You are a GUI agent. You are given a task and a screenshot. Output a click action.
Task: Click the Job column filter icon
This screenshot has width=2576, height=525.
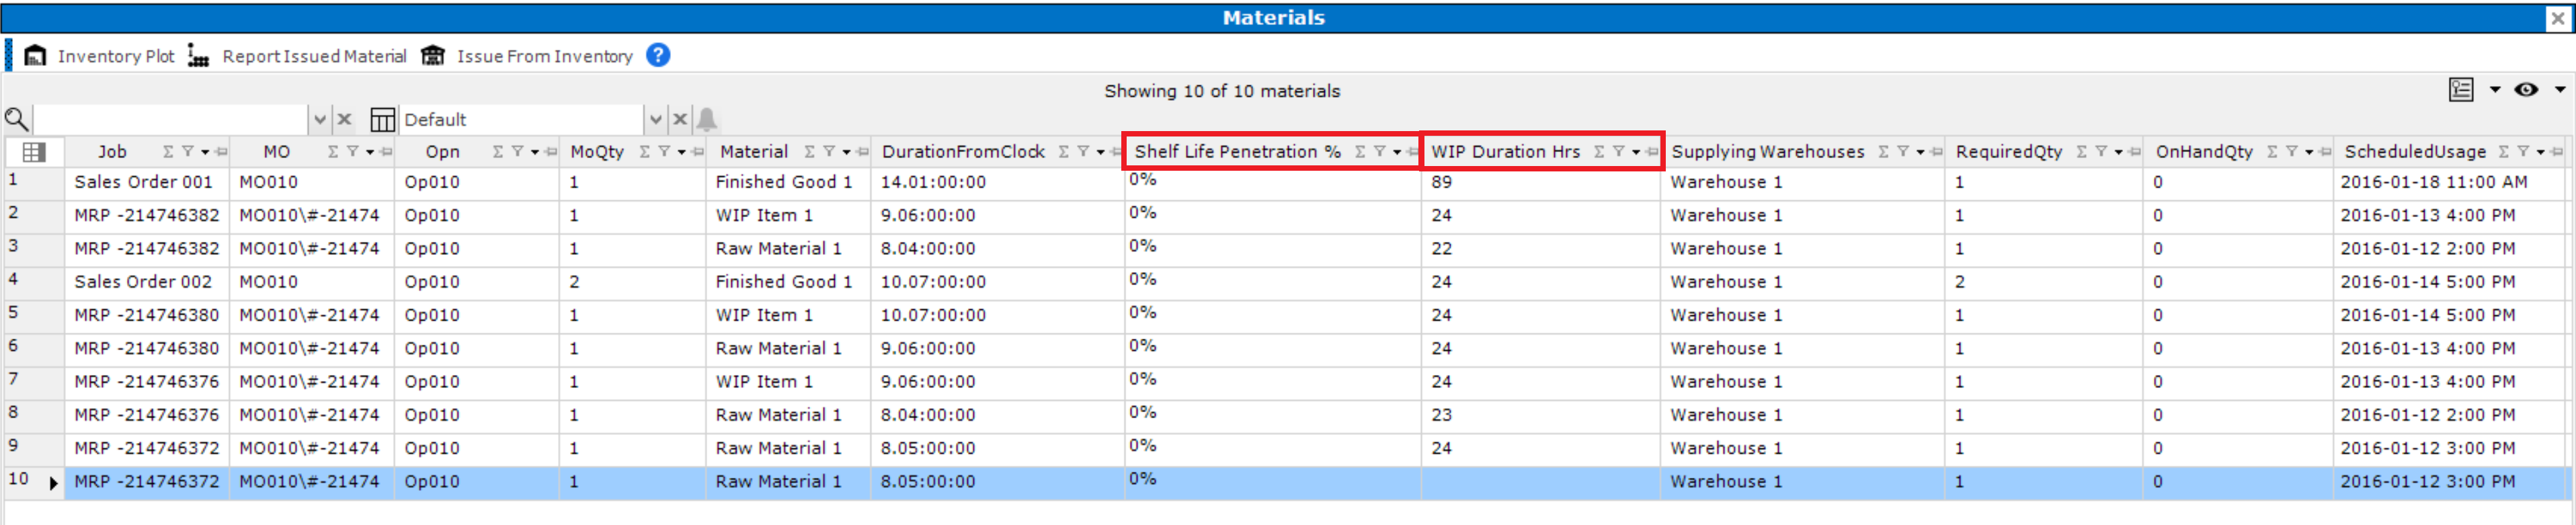[187, 152]
